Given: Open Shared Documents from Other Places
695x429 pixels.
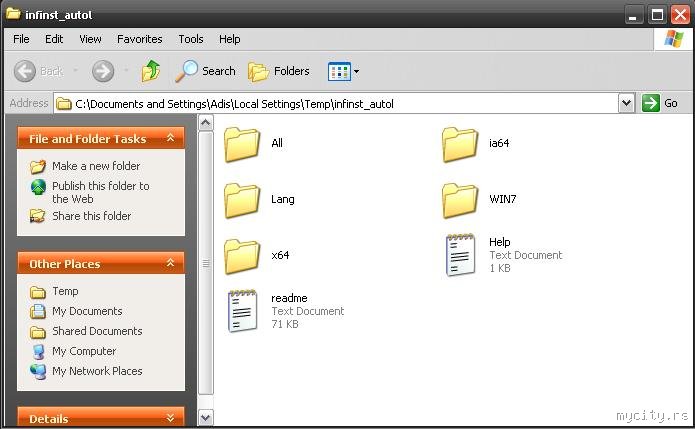Looking at the screenshot, I should (x=97, y=331).
